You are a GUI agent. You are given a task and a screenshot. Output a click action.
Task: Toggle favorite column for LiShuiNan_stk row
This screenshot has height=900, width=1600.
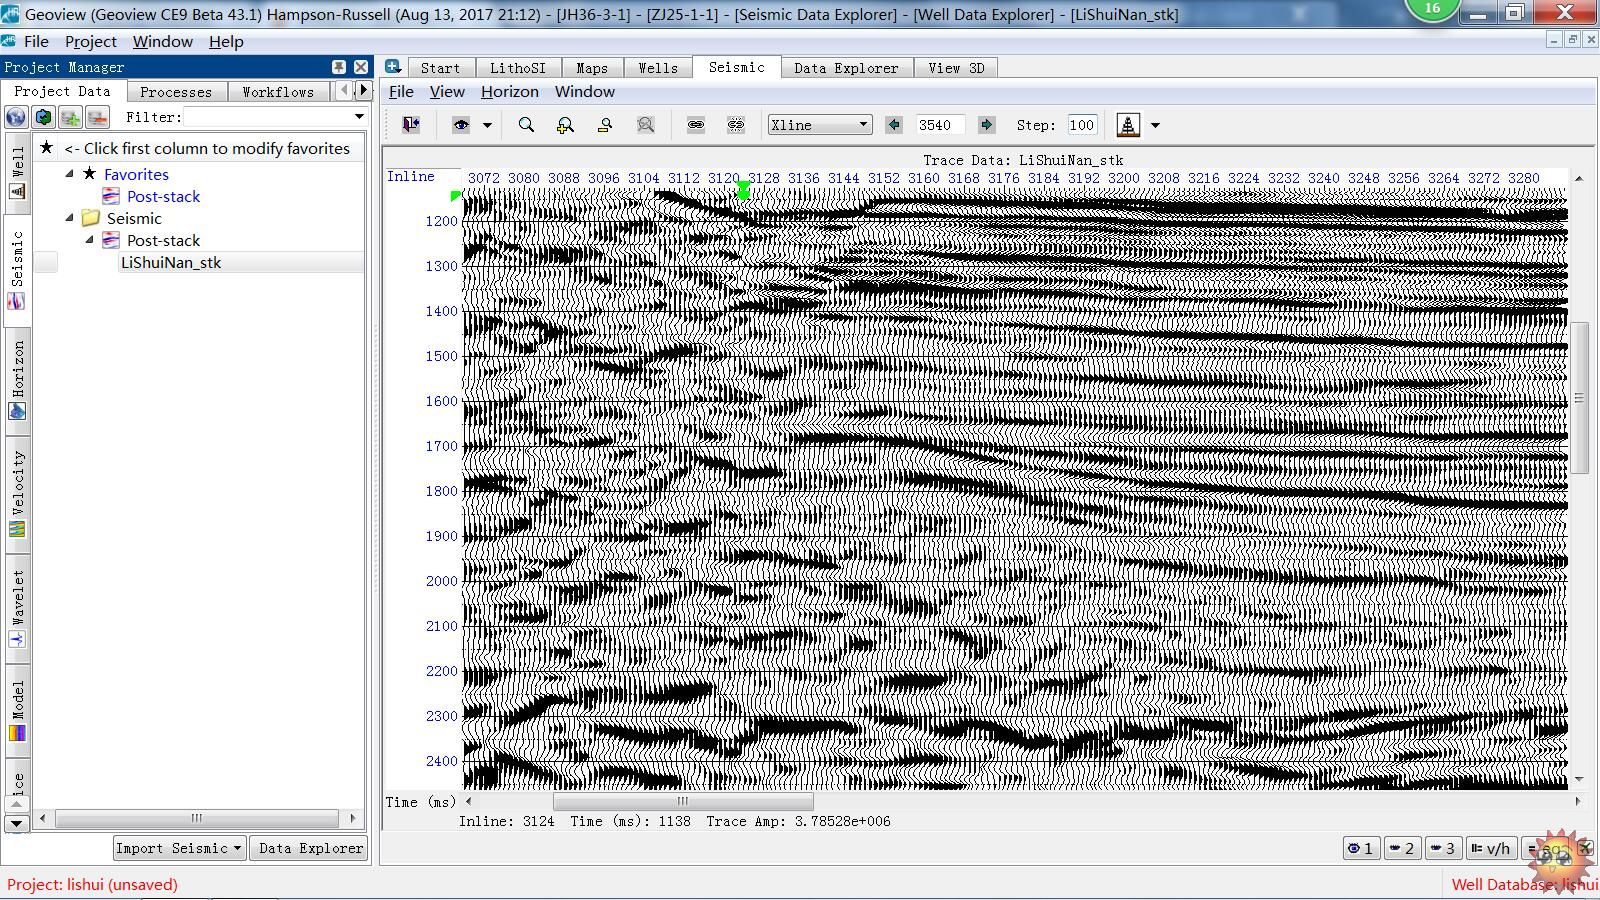(46, 262)
